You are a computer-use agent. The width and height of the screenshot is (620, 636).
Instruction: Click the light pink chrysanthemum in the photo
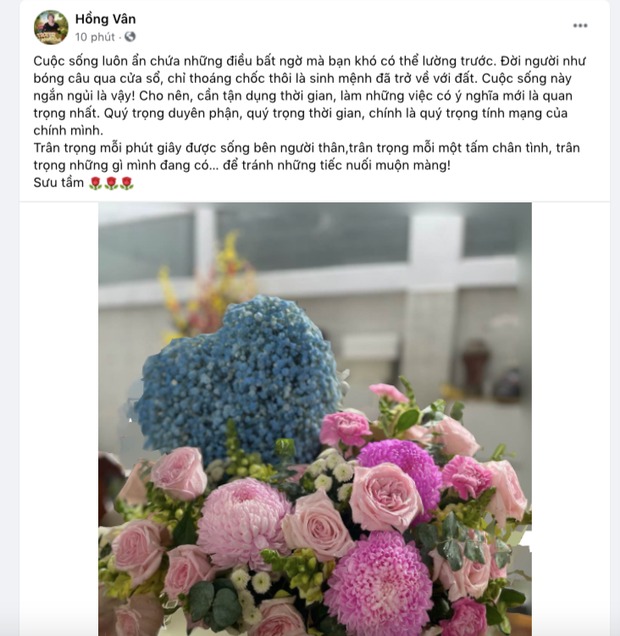click(243, 519)
